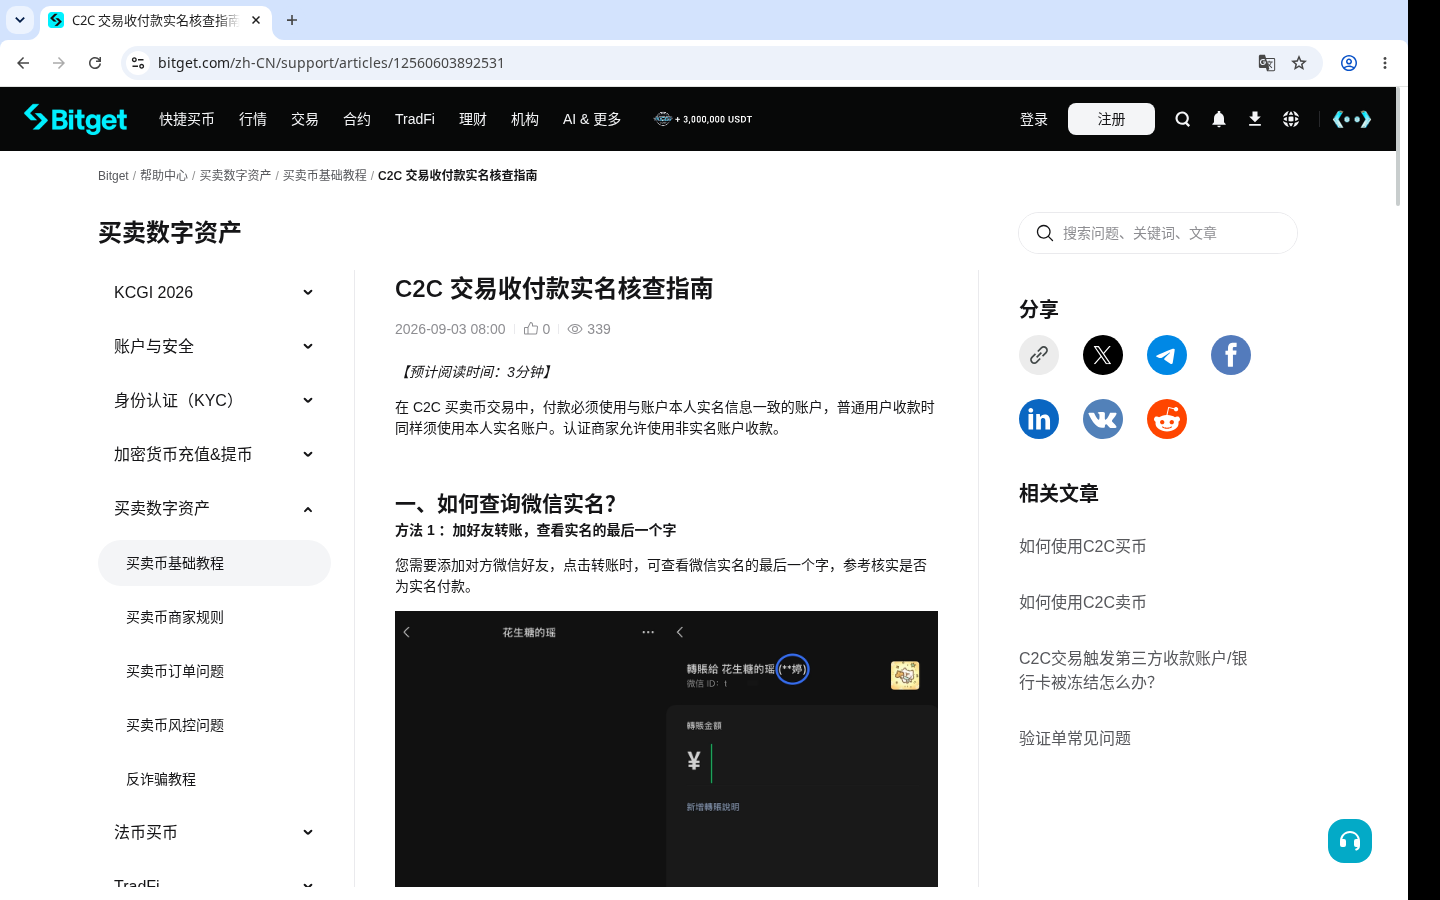Select 买卖币商家规则 in sidebar

[214, 617]
